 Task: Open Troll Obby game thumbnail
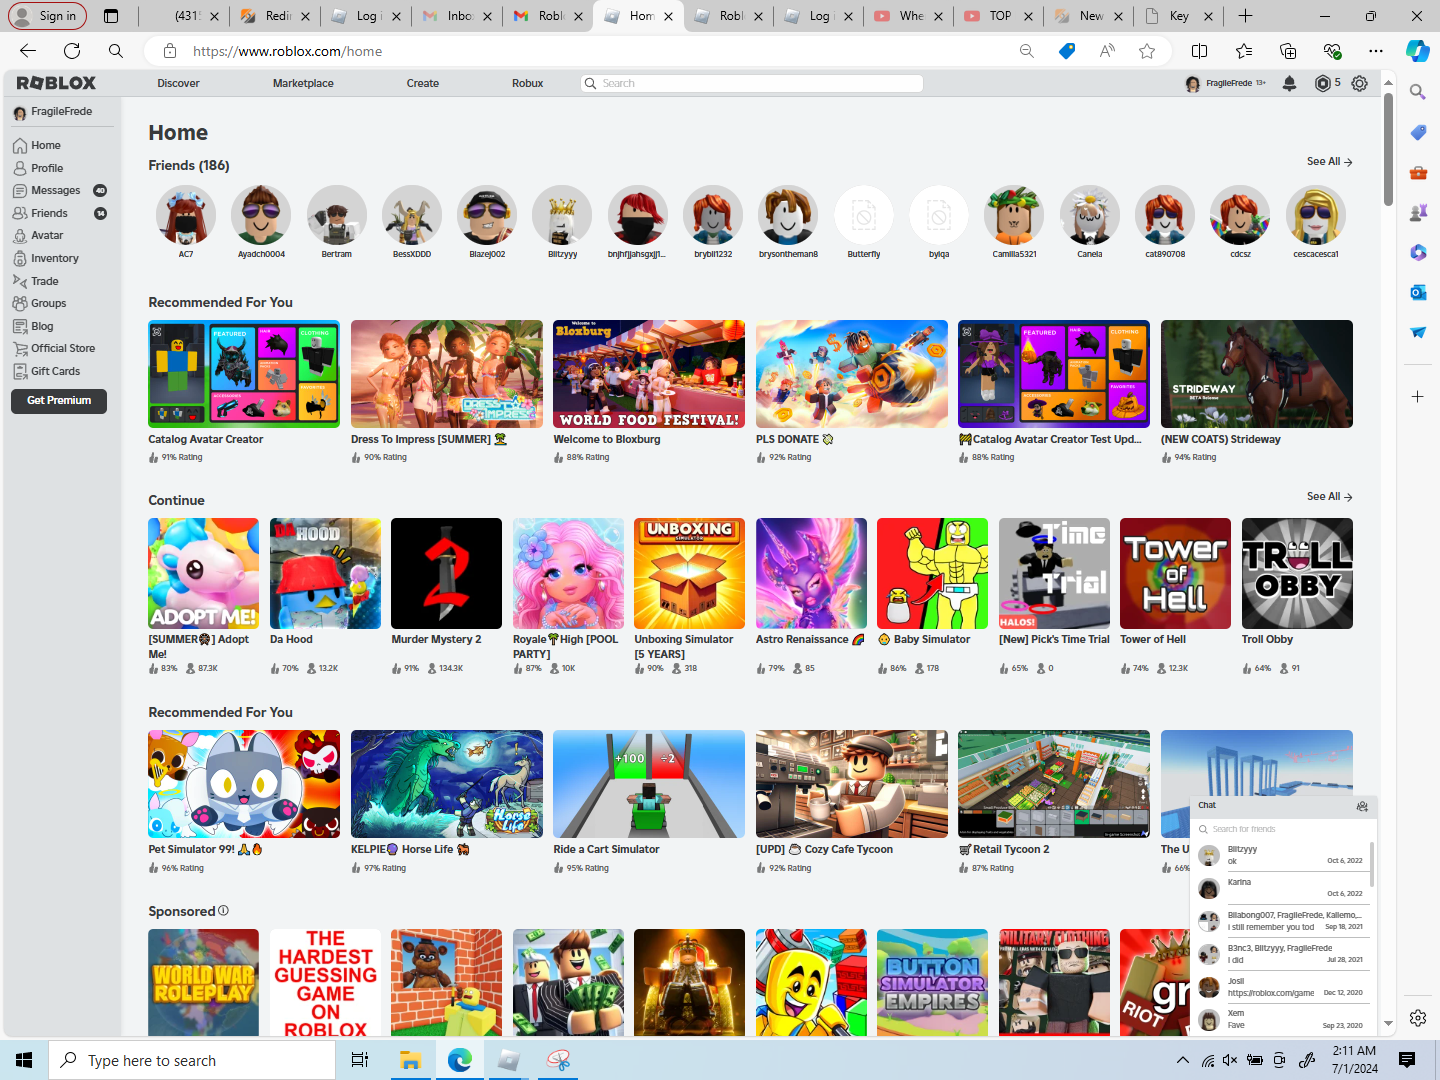point(1297,573)
